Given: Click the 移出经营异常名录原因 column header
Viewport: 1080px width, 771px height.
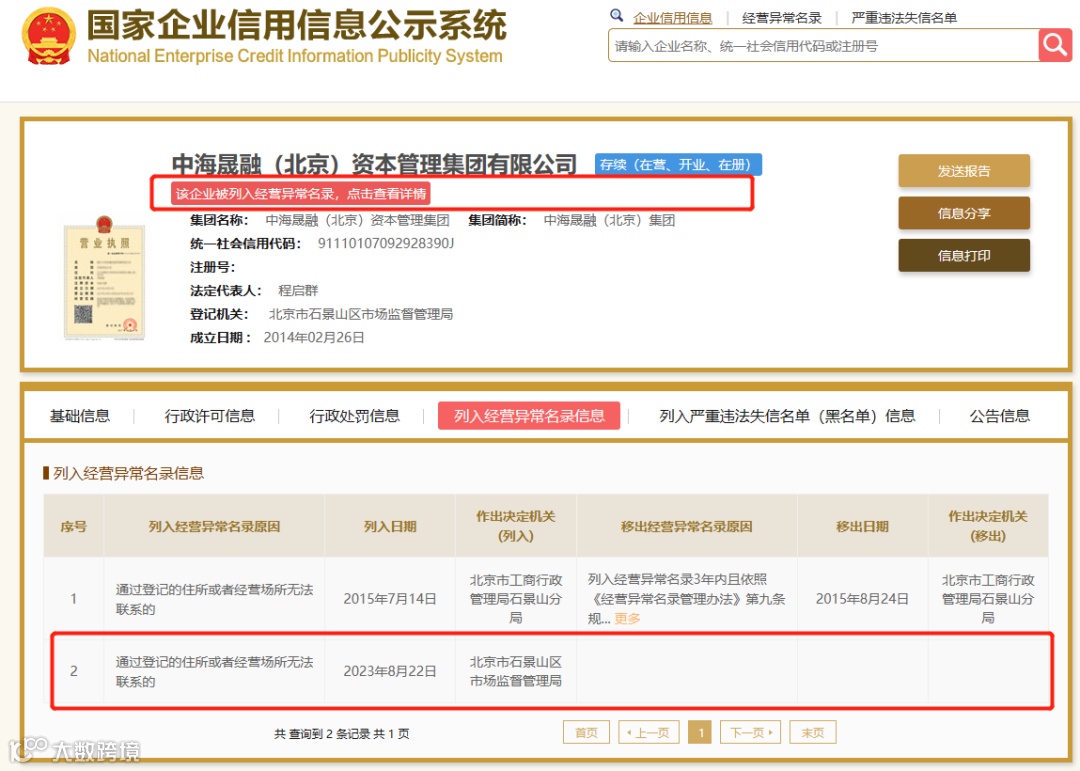Looking at the screenshot, I should pos(686,526).
